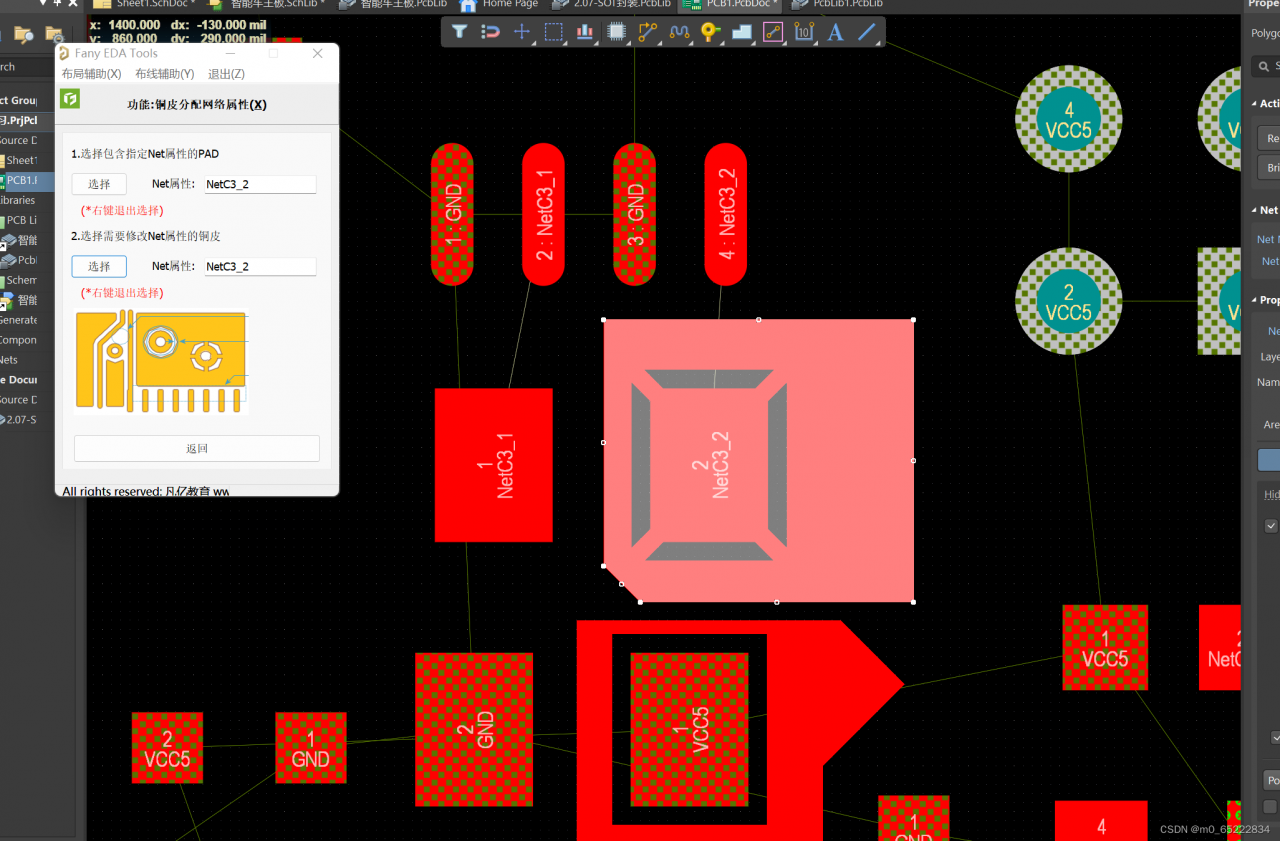Collapse the Actions section in Properties

click(x=1255, y=104)
